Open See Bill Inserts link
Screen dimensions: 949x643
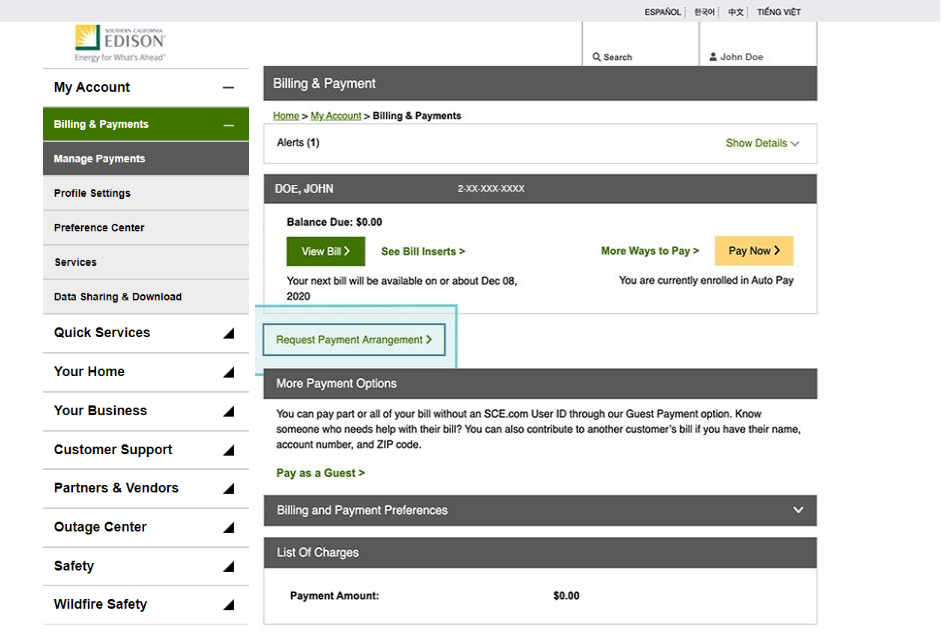(x=423, y=251)
